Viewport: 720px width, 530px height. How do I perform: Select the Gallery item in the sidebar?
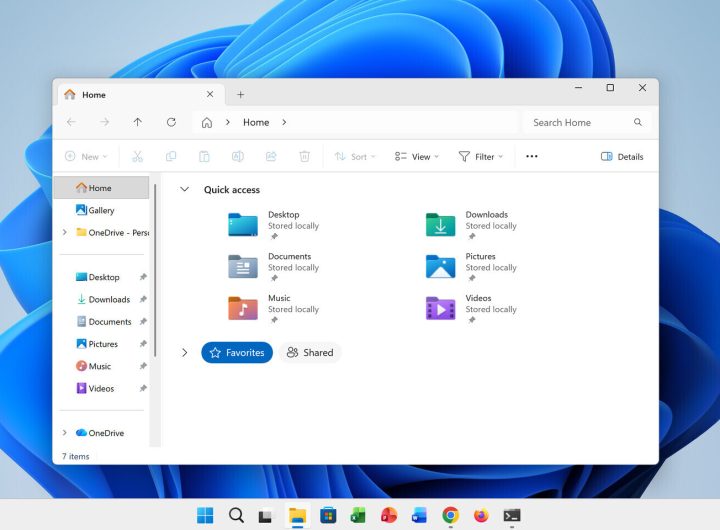pyautogui.click(x=101, y=210)
